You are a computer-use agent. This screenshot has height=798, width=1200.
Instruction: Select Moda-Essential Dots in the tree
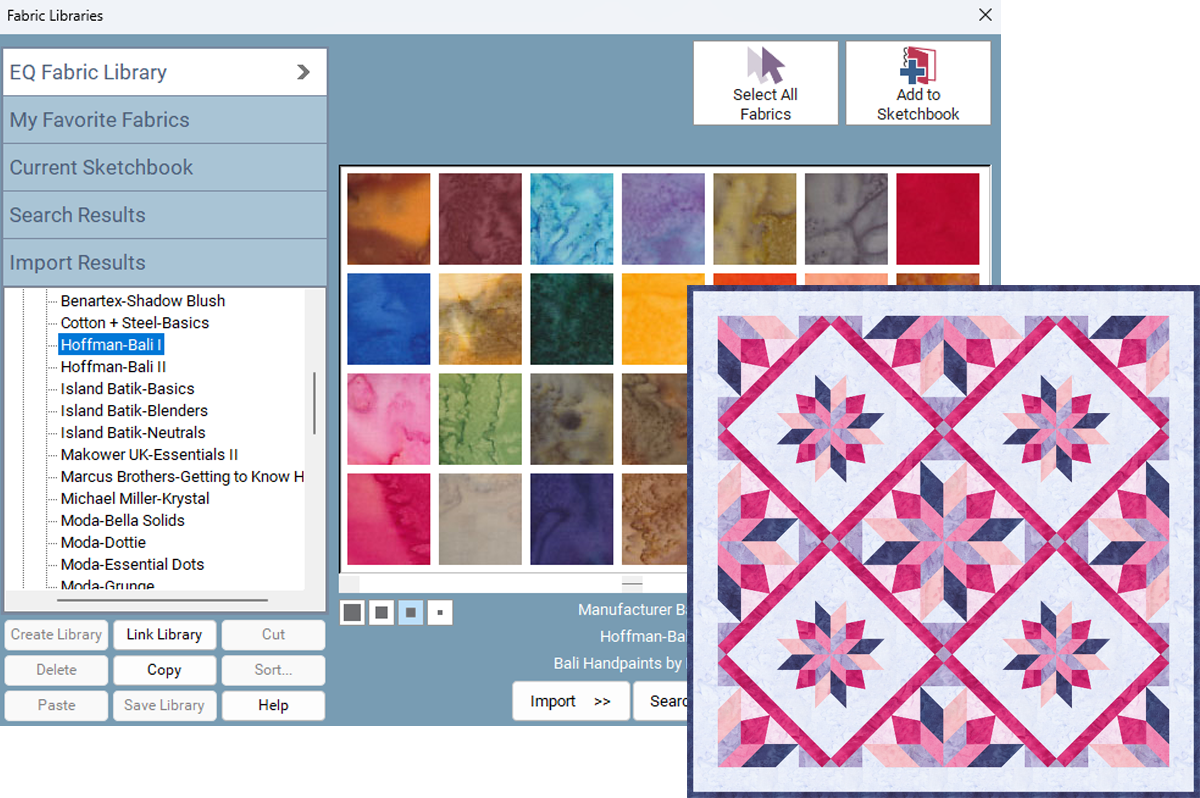132,565
